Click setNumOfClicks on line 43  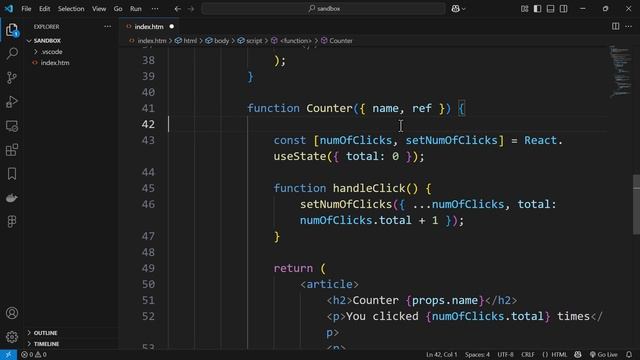(452, 140)
